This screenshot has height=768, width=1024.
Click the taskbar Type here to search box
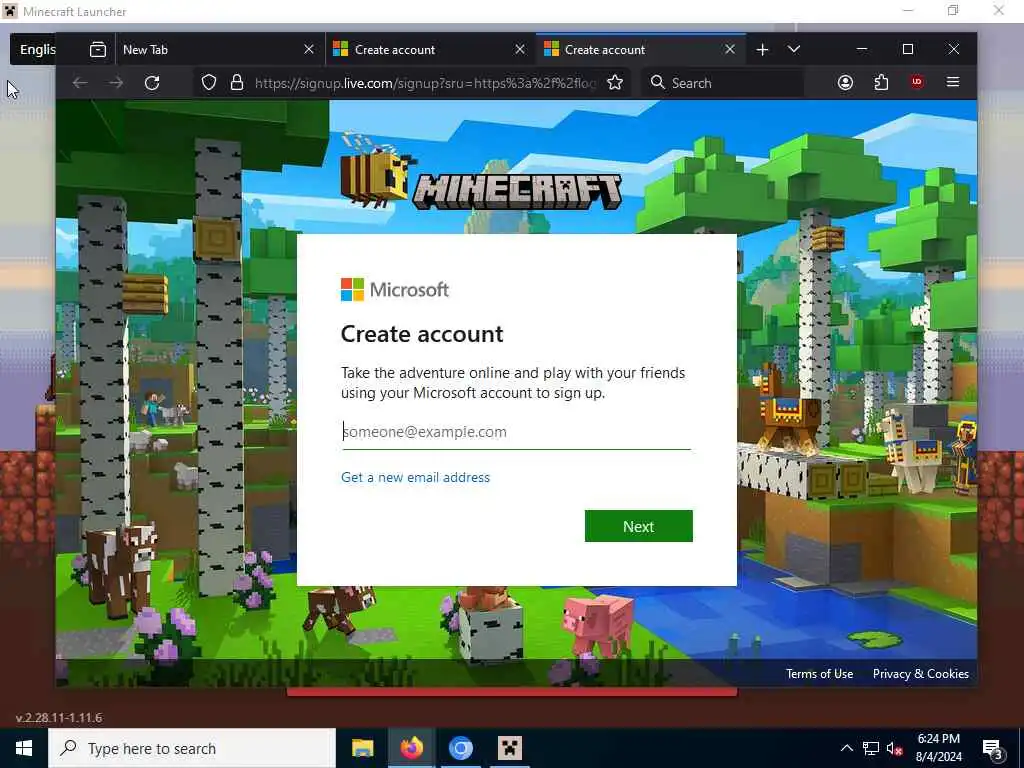point(192,748)
